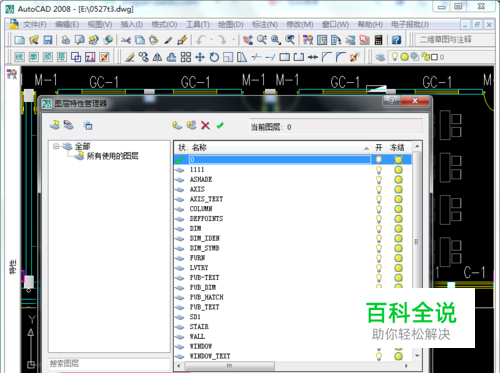Open the 绘图(D) menu

231,25
